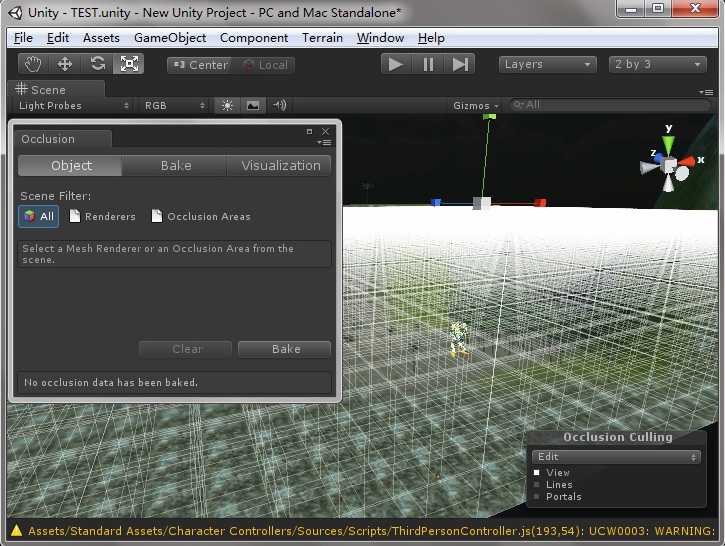
Task: Open the Window menu
Action: pyautogui.click(x=381, y=38)
